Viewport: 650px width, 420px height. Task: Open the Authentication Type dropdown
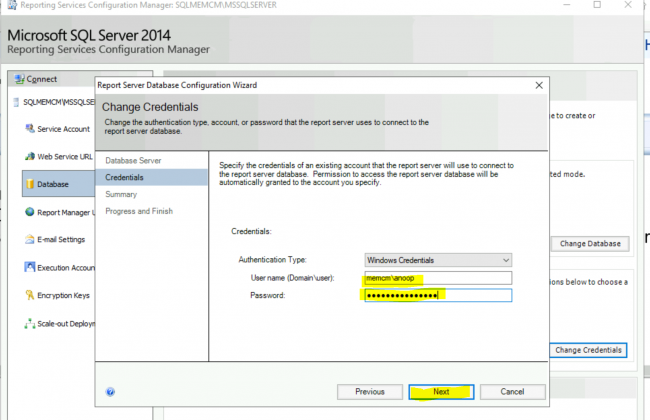(438, 260)
